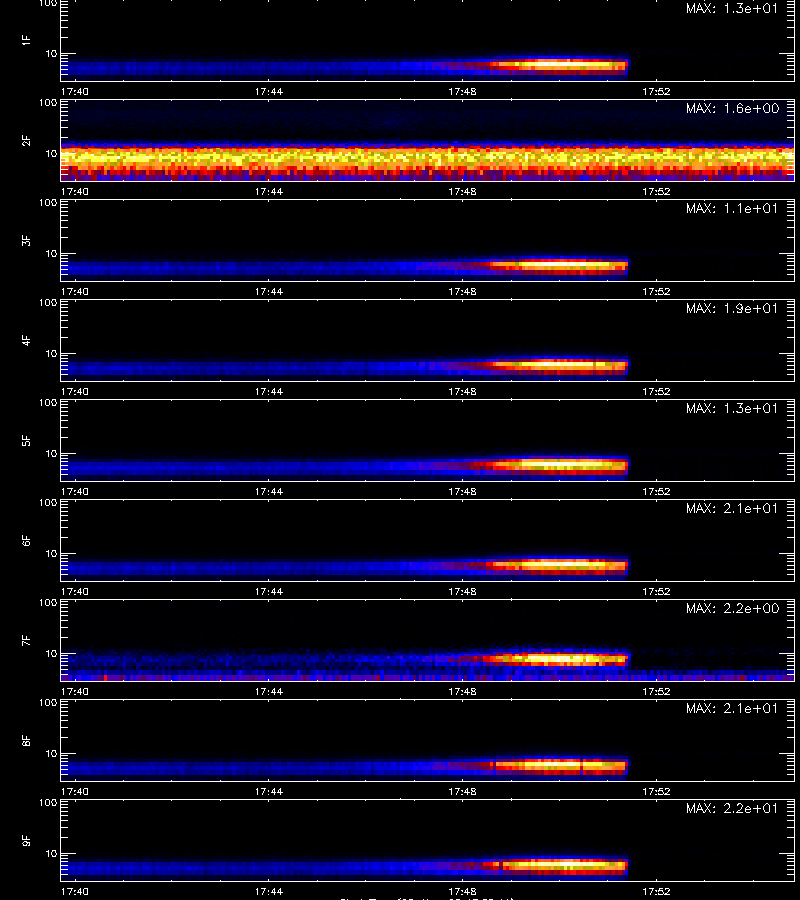Click the 10 y-axis tick label in panel 2F

[x=51, y=153]
